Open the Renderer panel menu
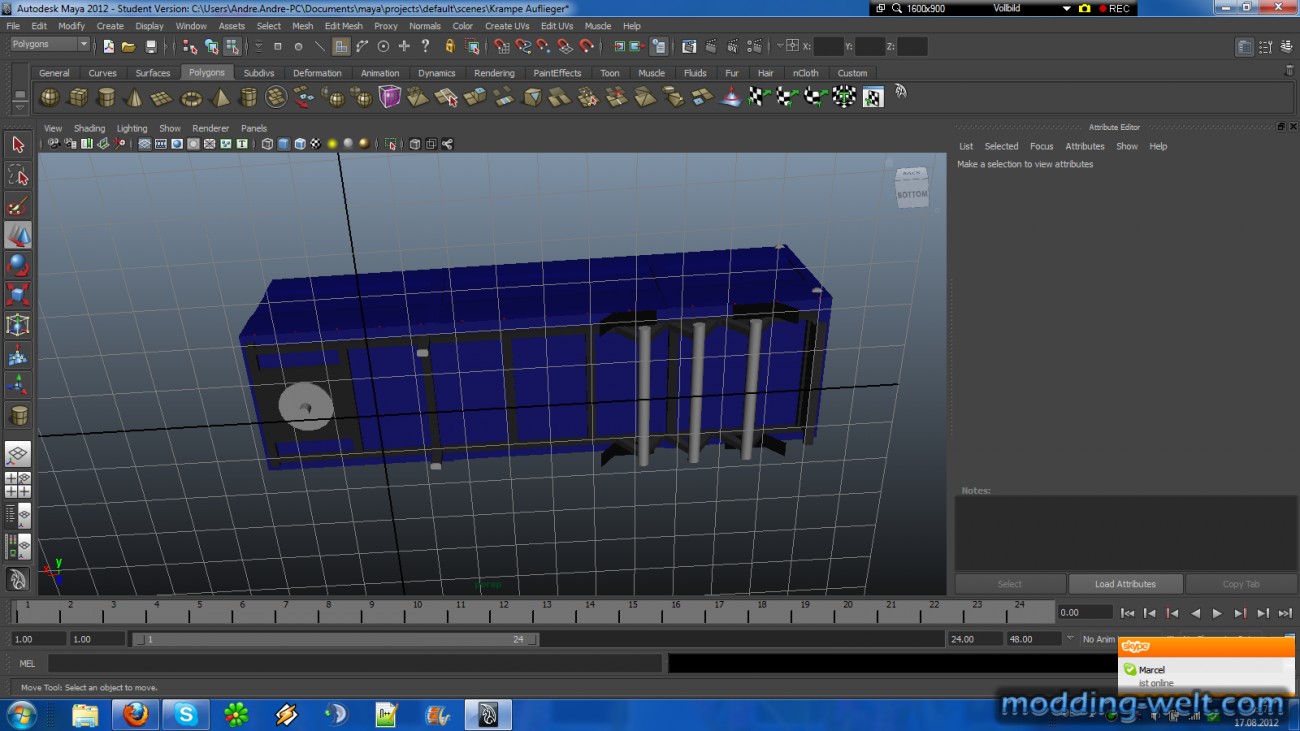 [x=211, y=128]
